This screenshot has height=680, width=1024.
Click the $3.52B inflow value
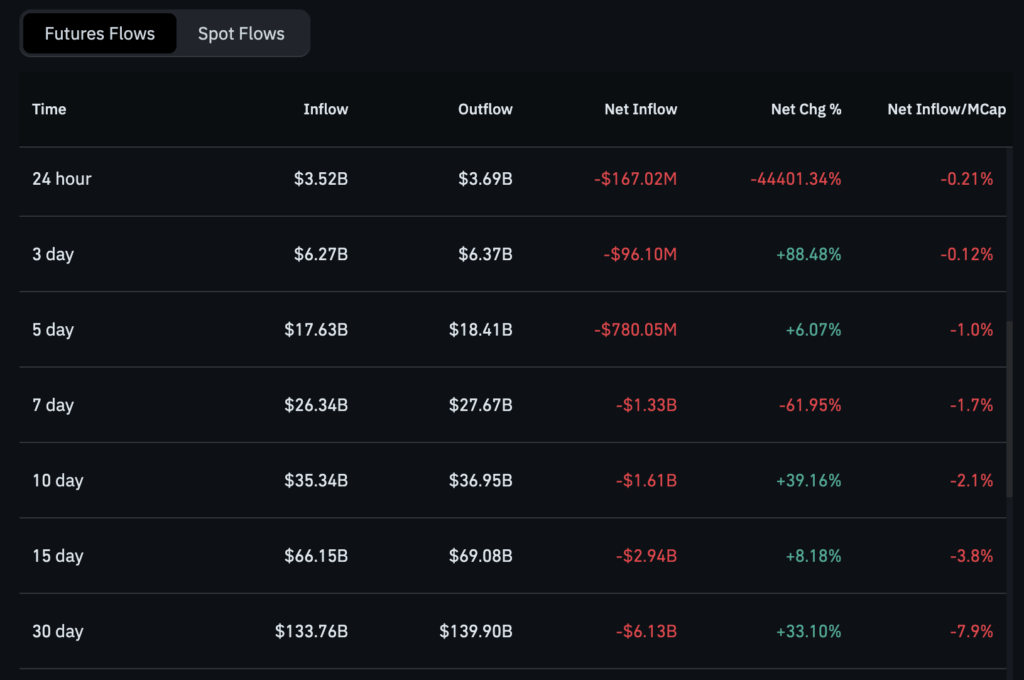point(321,179)
